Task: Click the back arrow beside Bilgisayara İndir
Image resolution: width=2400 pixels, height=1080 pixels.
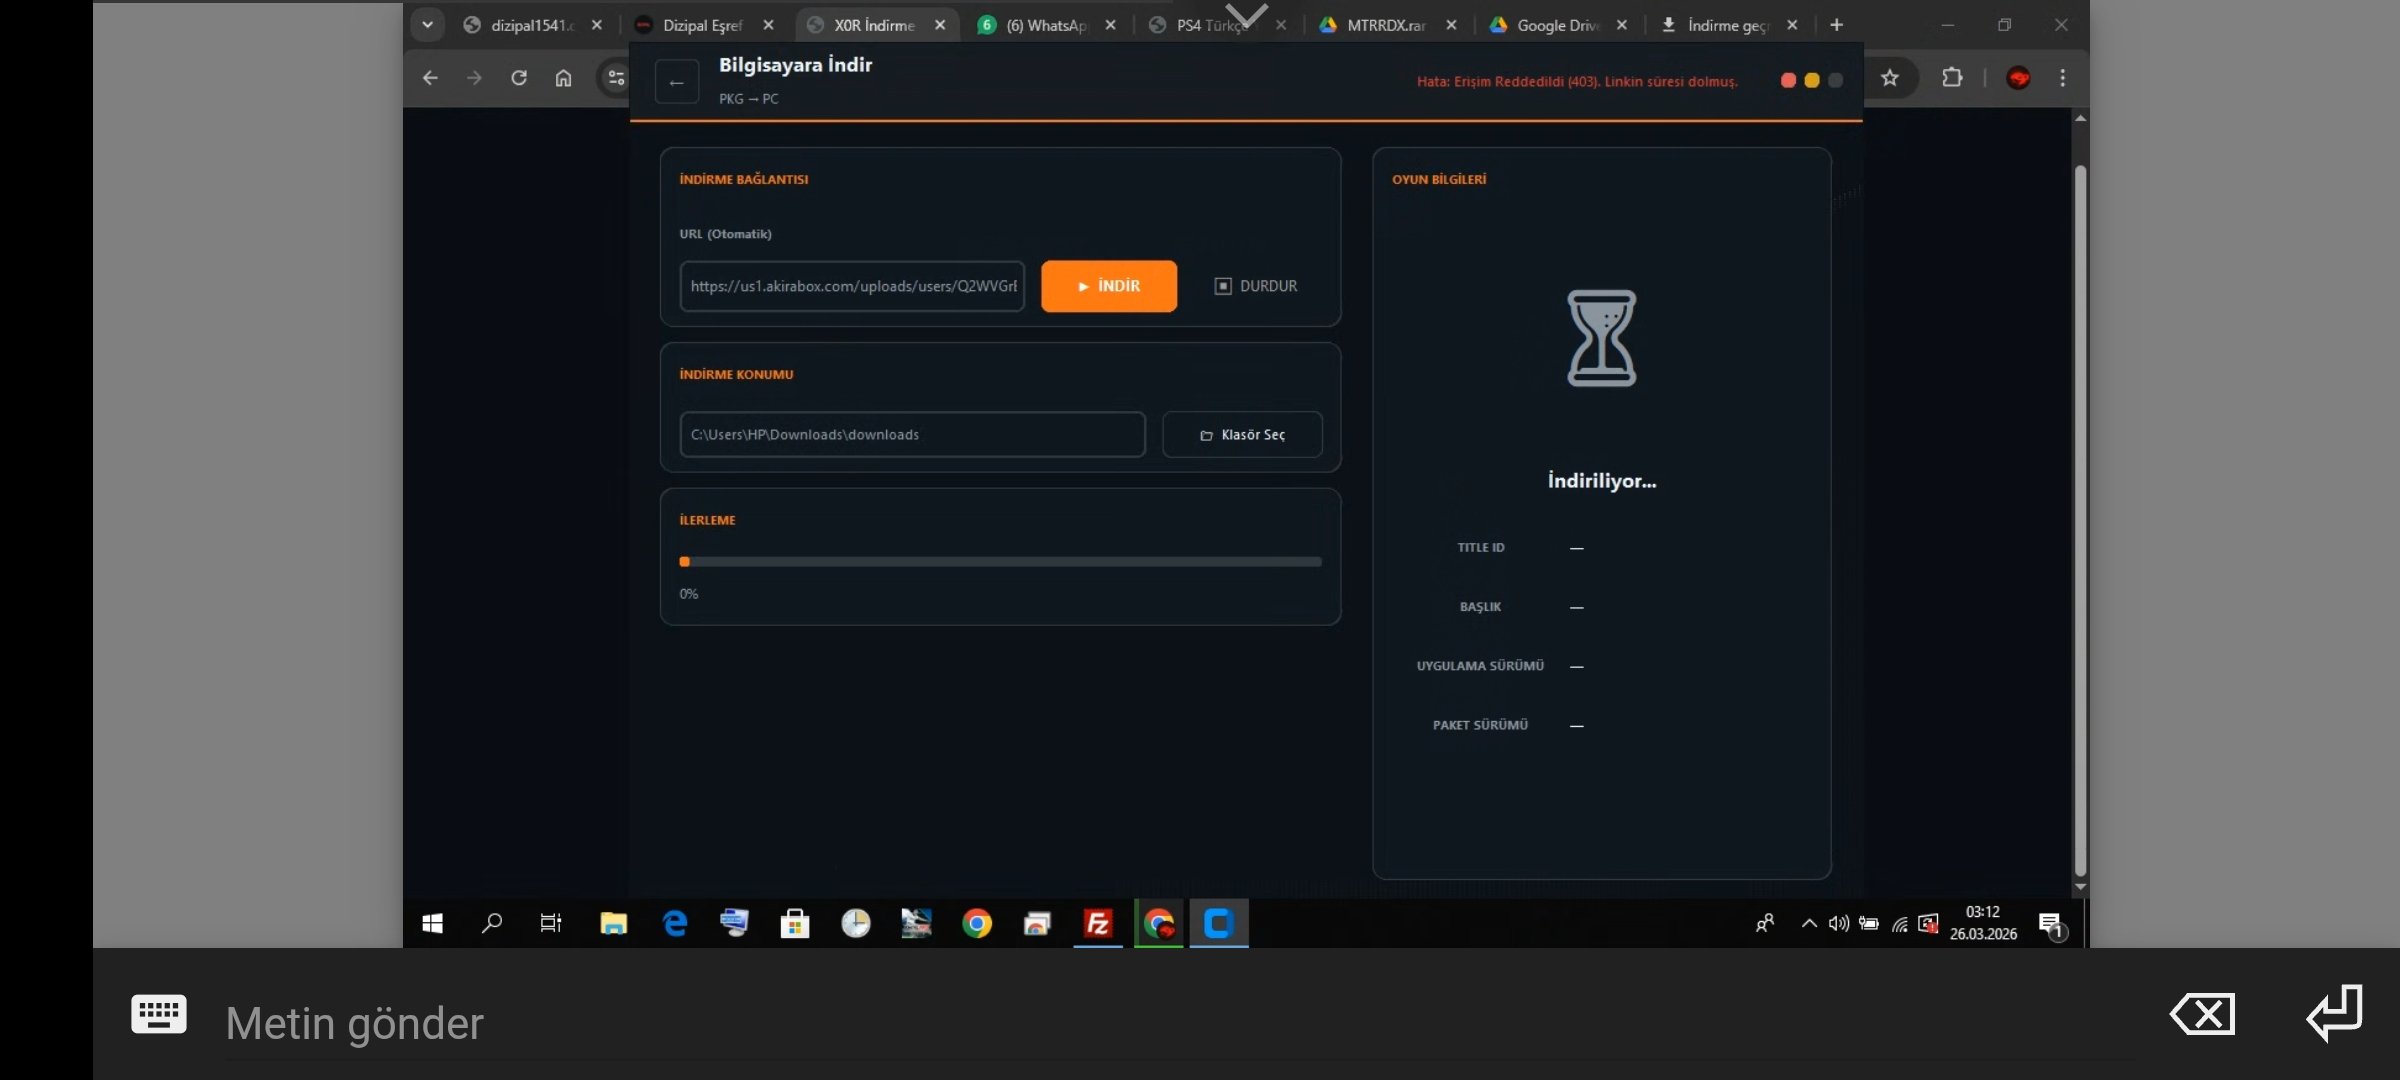Action: click(x=676, y=82)
